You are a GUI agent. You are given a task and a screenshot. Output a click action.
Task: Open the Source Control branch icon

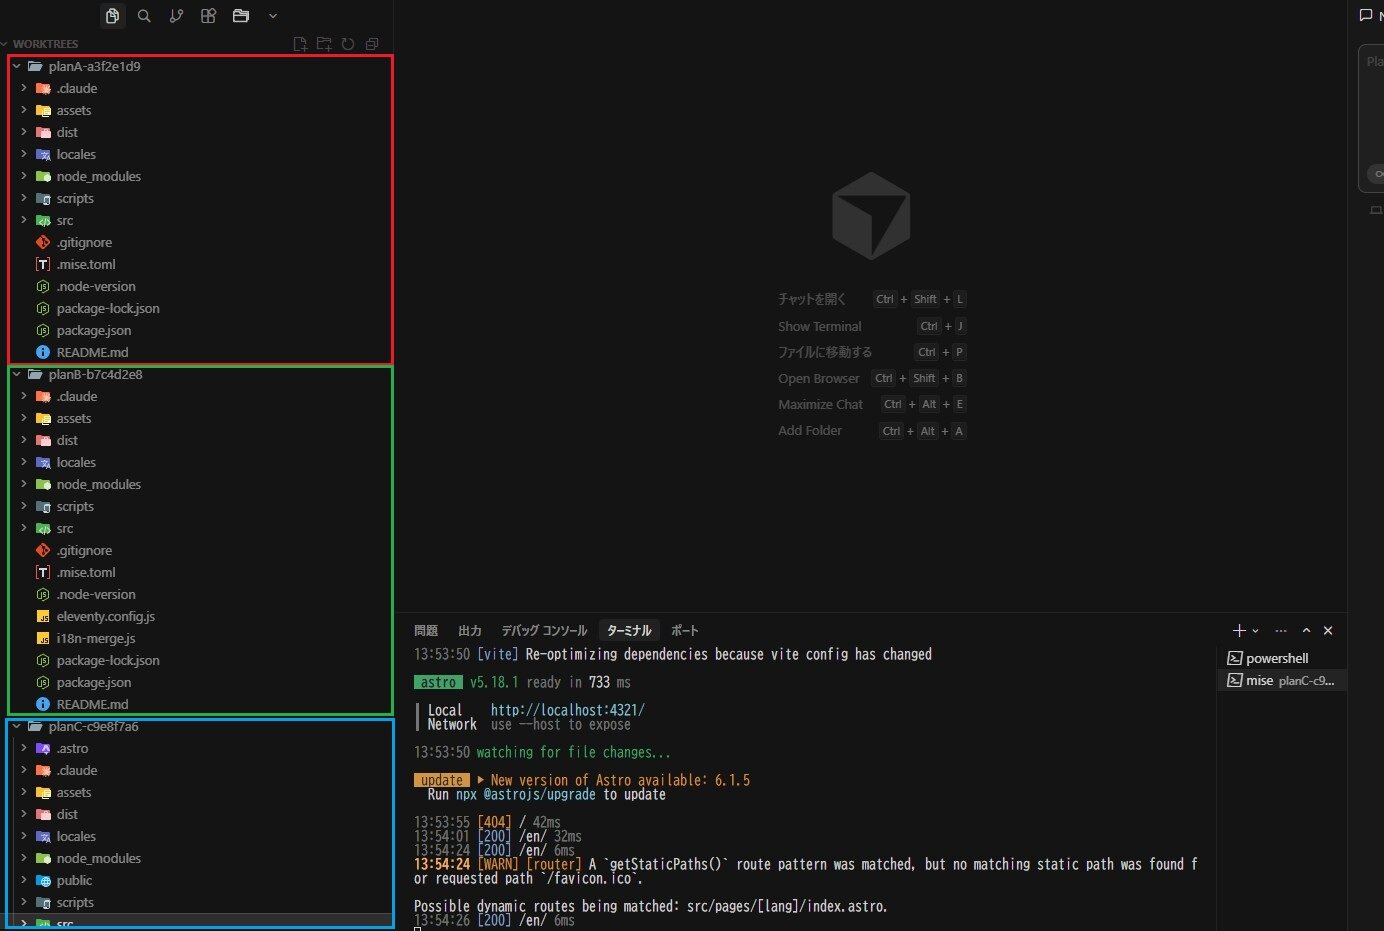(176, 16)
